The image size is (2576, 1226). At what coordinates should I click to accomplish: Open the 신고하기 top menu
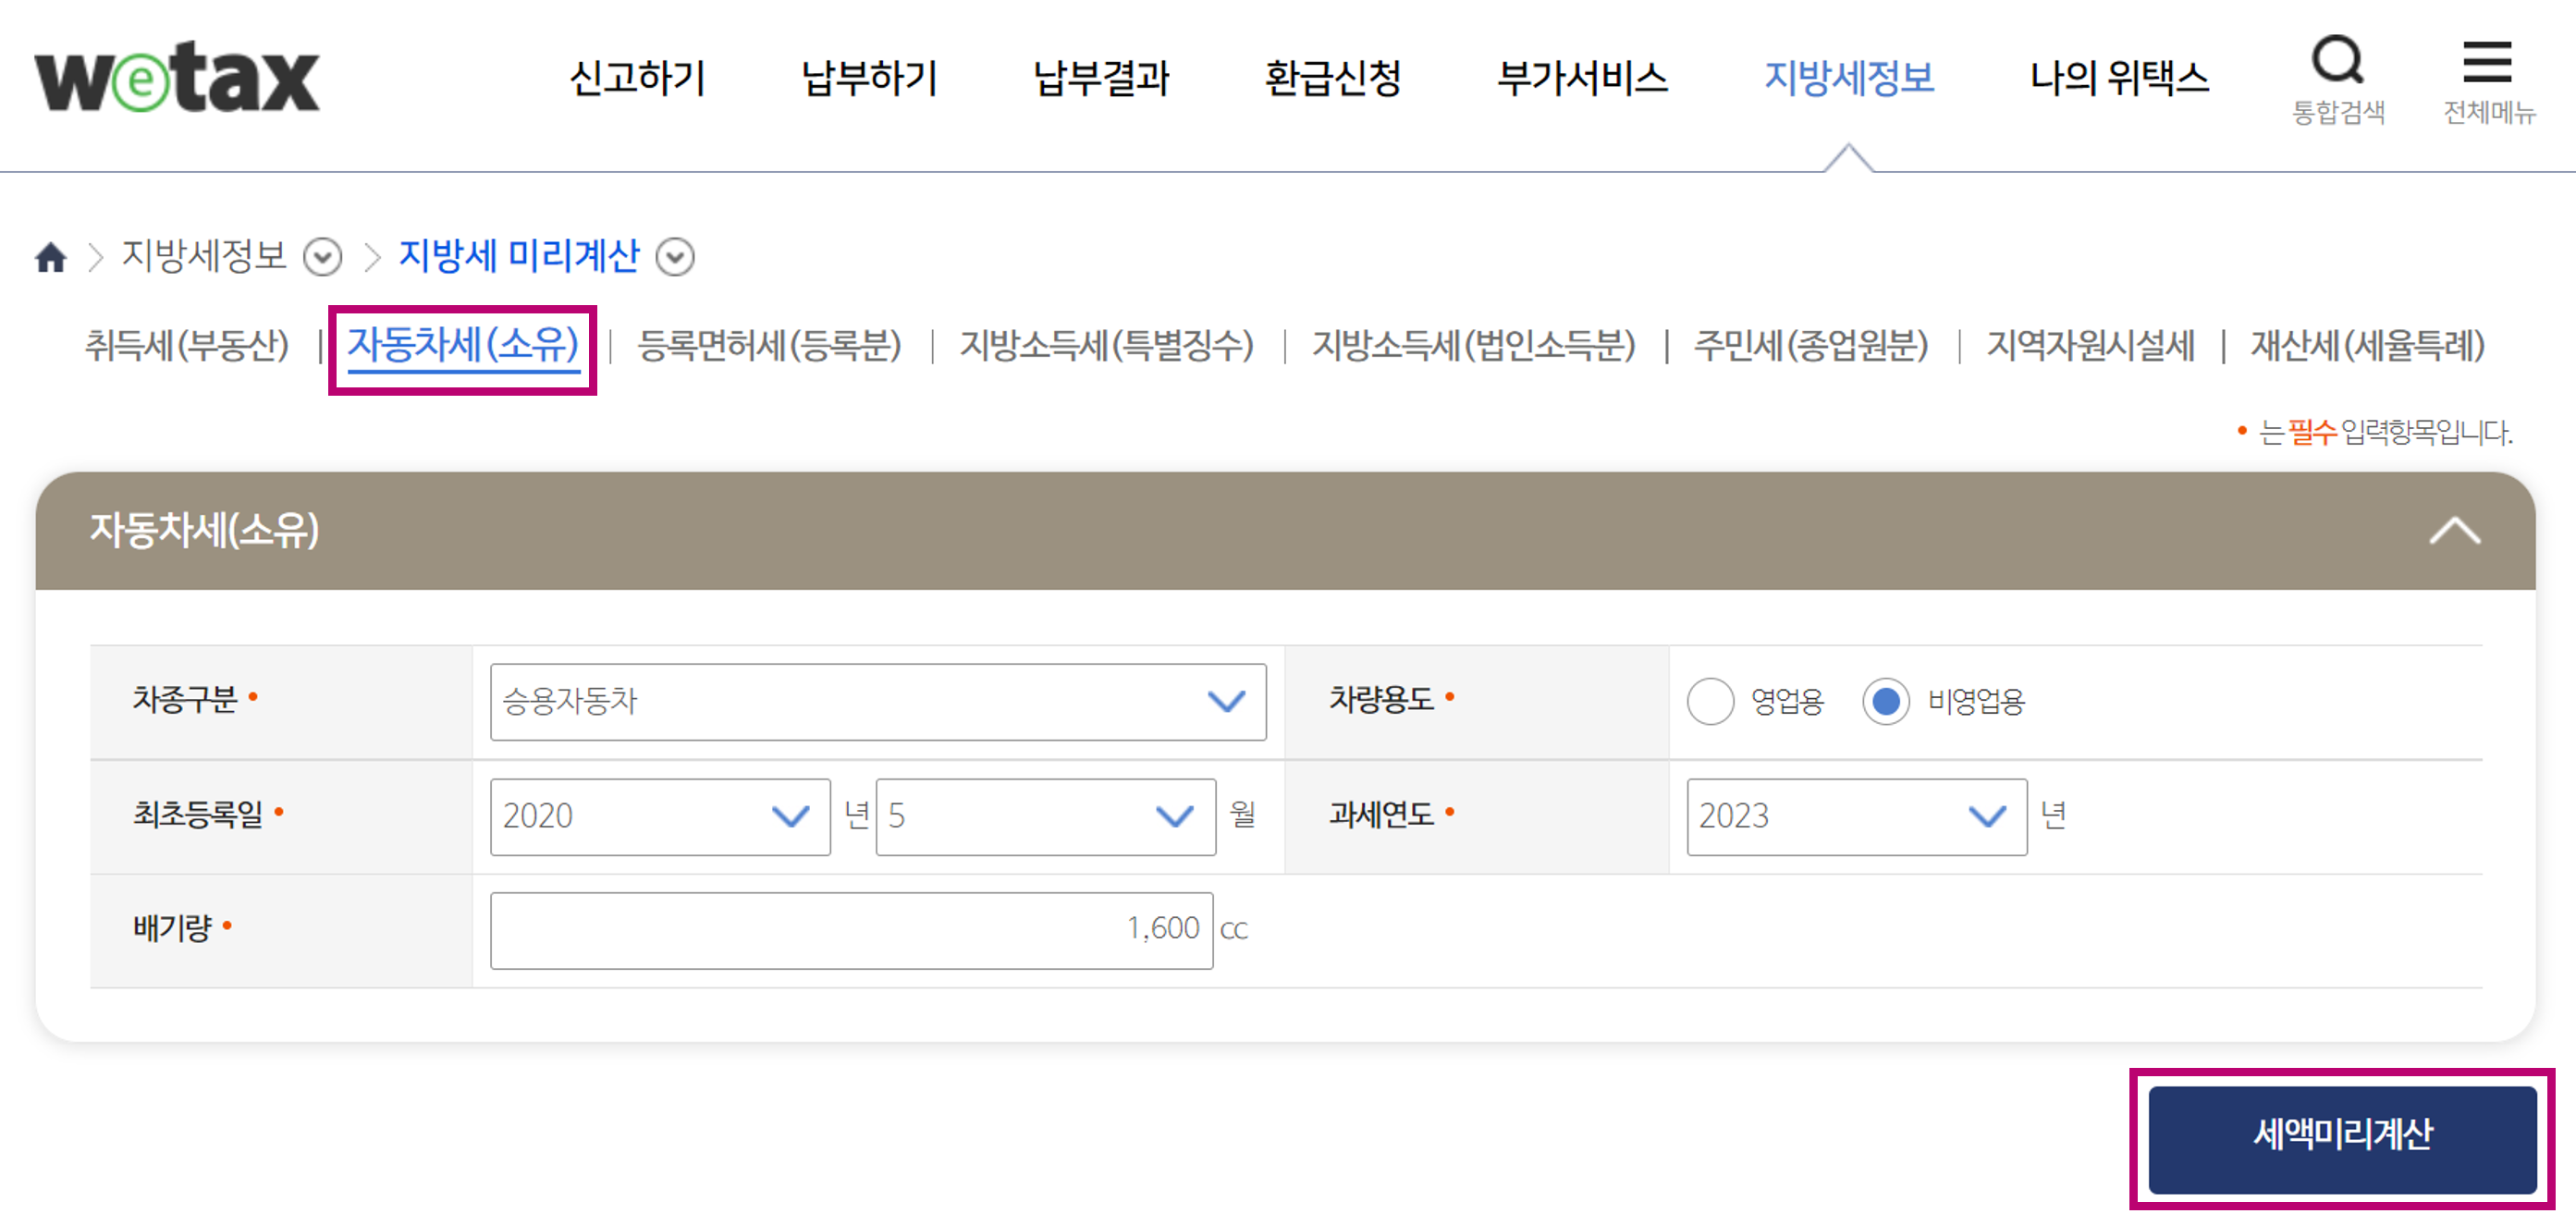coord(638,78)
